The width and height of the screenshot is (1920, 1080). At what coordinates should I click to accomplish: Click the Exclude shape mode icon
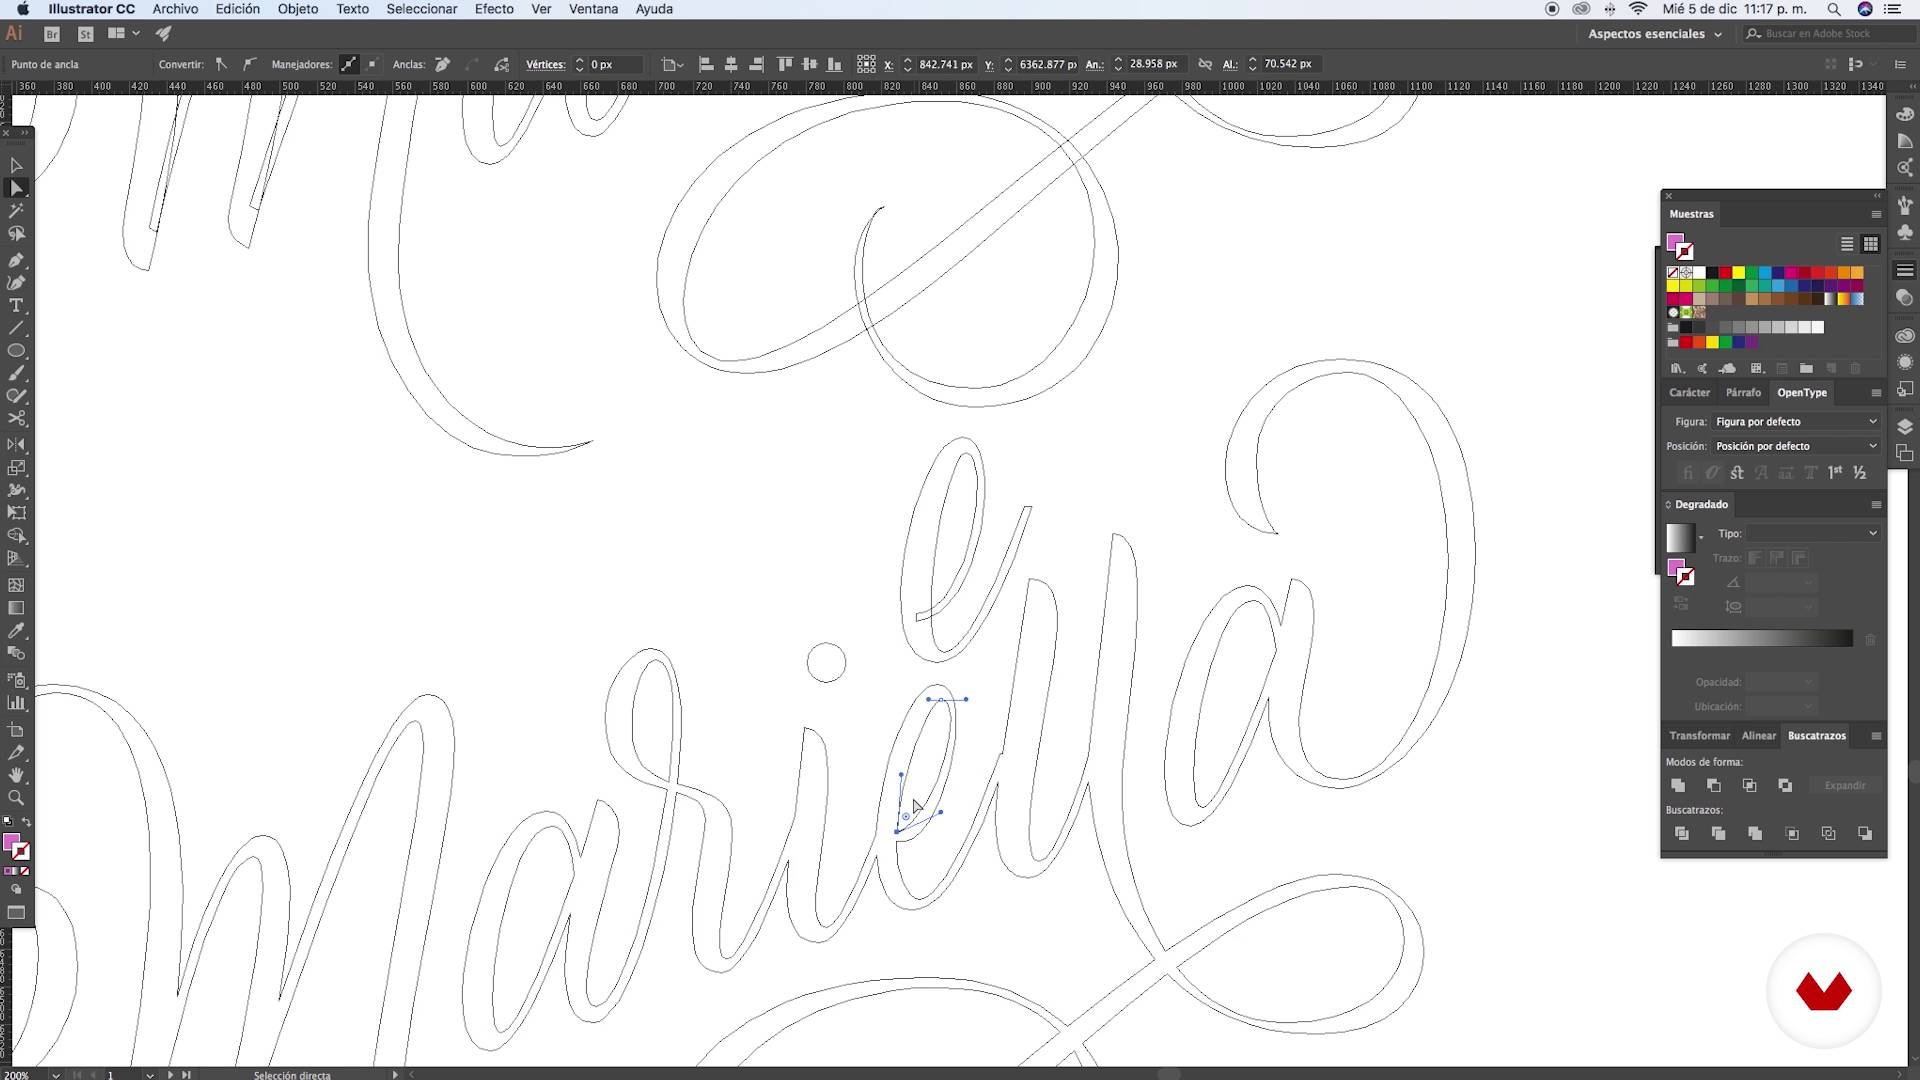(1785, 785)
